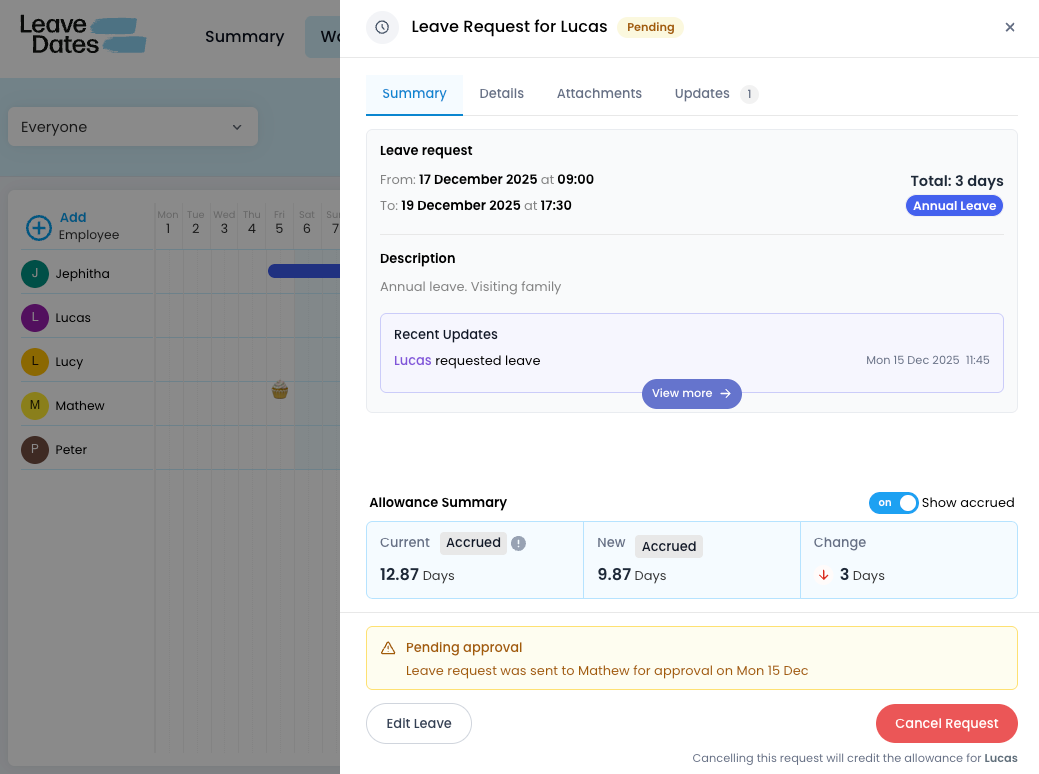1039x774 pixels.
Task: Click the Lucas link in Recent Updates
Action: coord(412,361)
